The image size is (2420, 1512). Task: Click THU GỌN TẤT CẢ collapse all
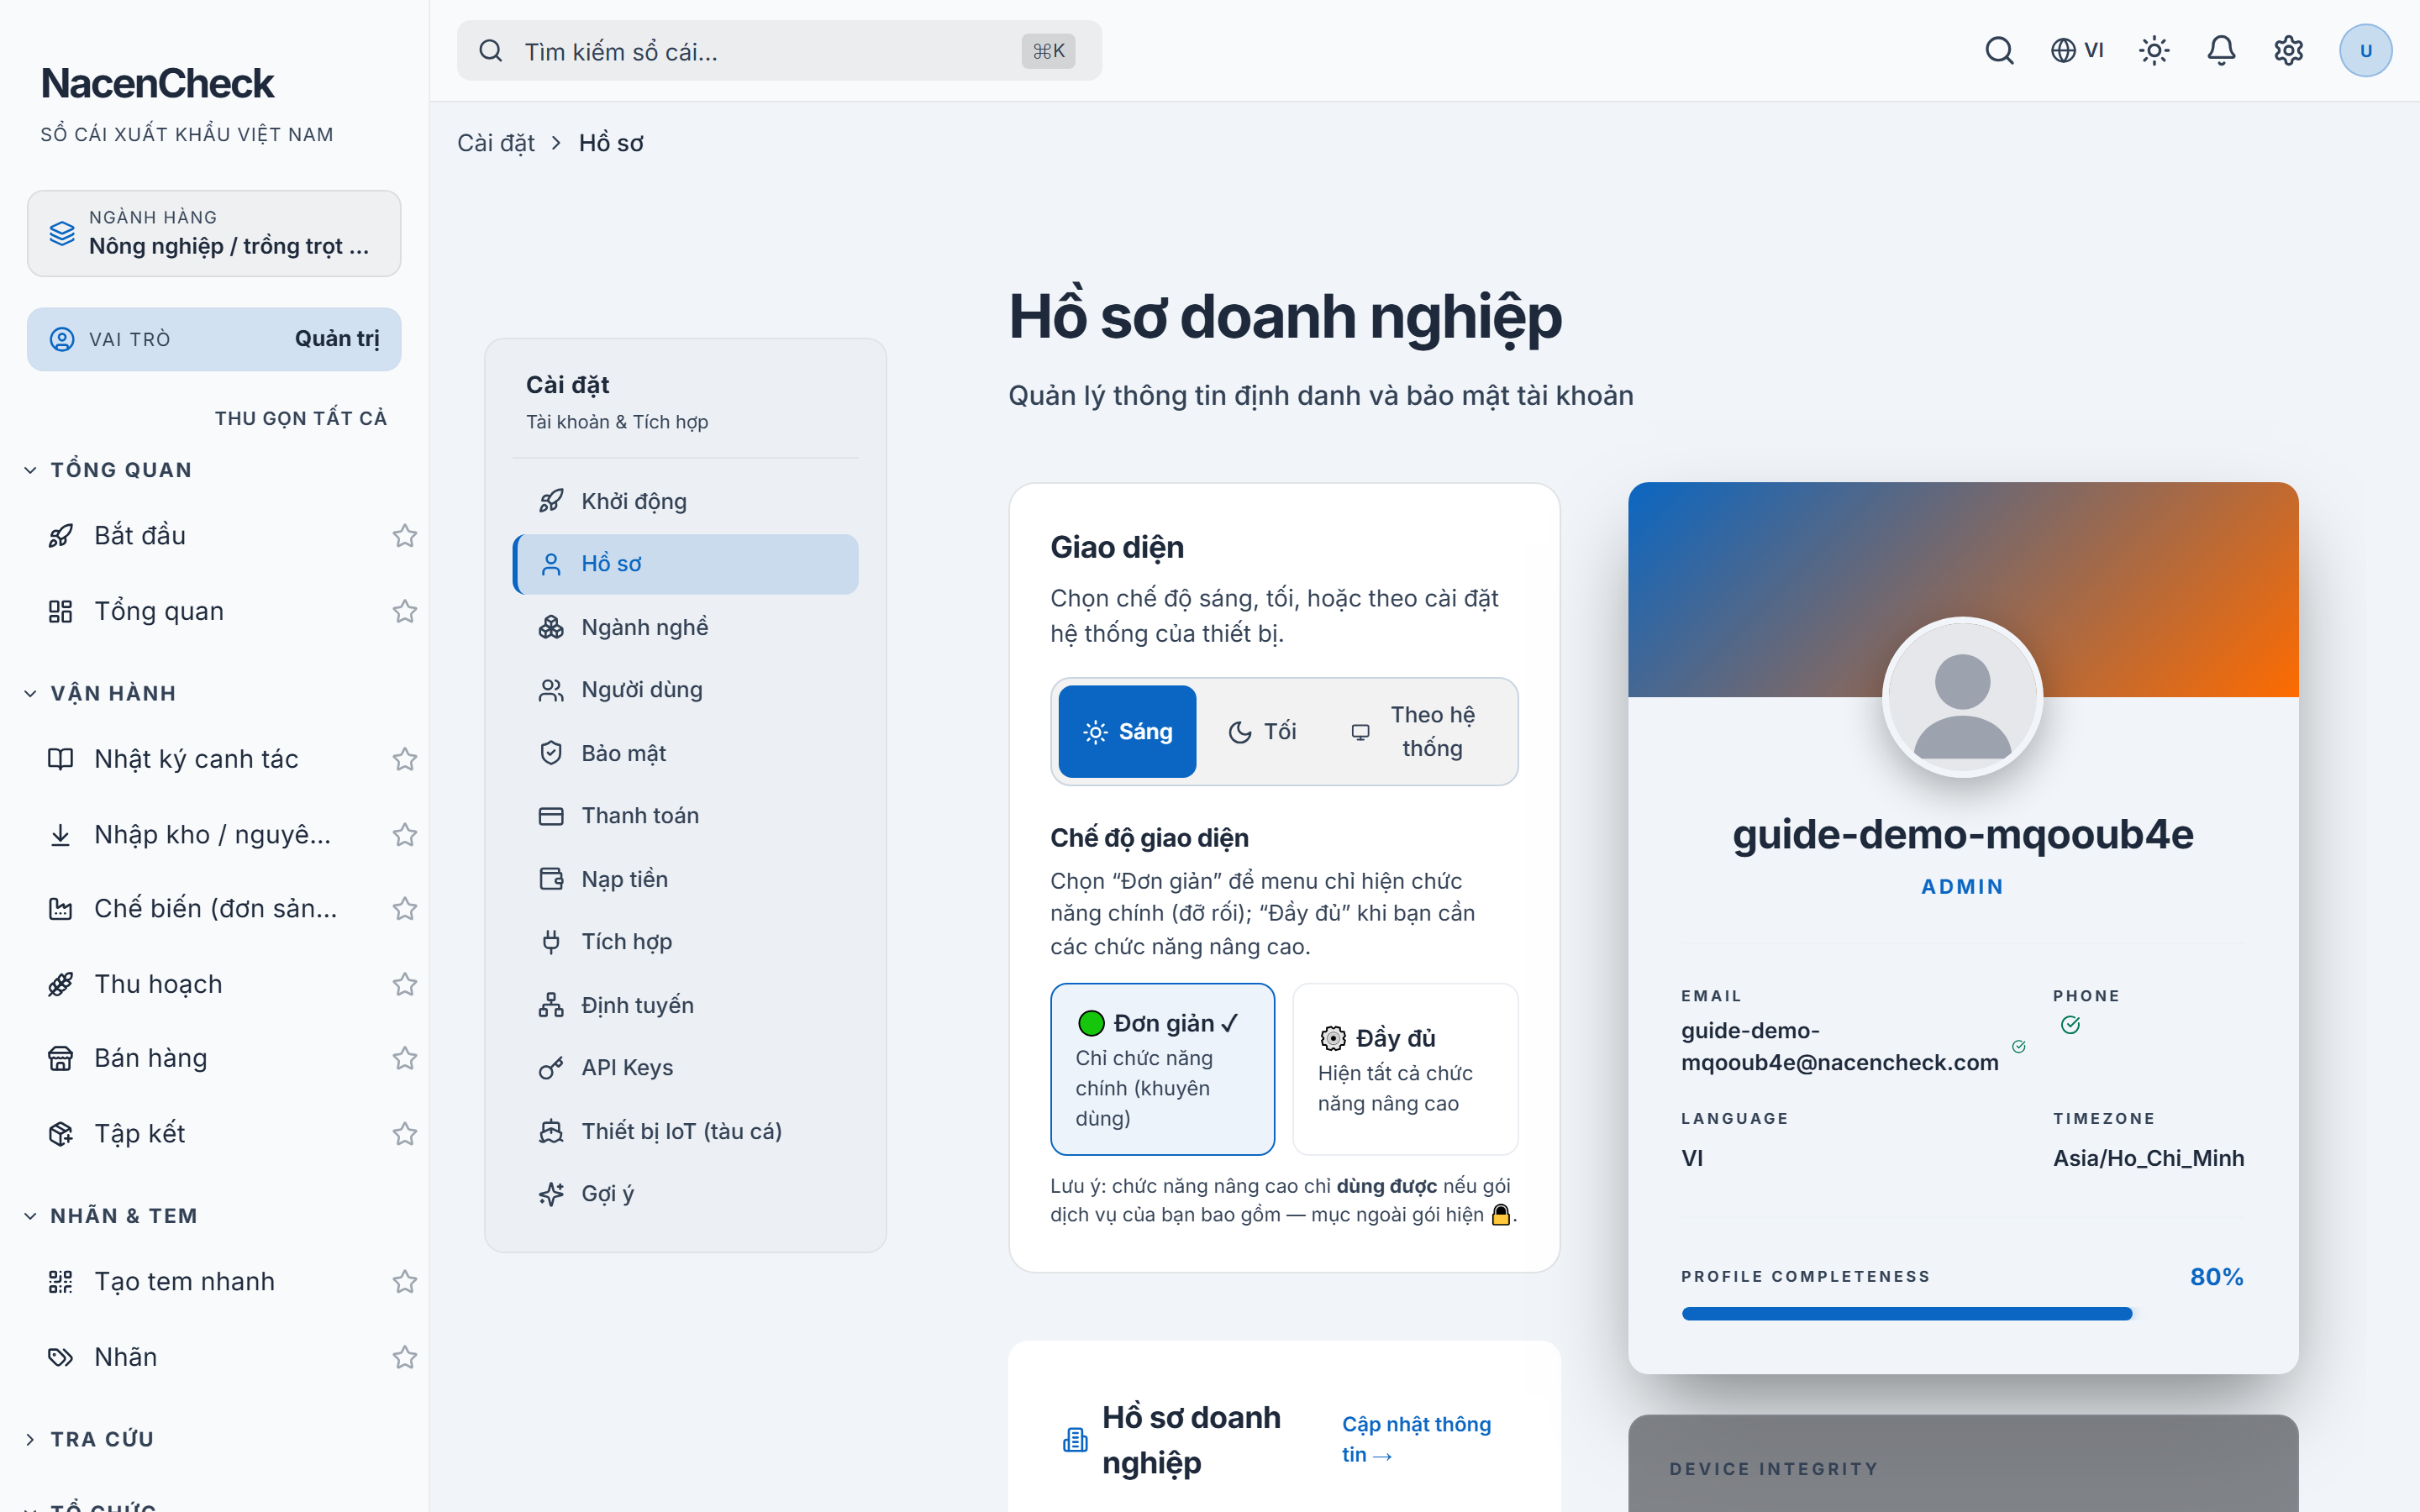301,418
